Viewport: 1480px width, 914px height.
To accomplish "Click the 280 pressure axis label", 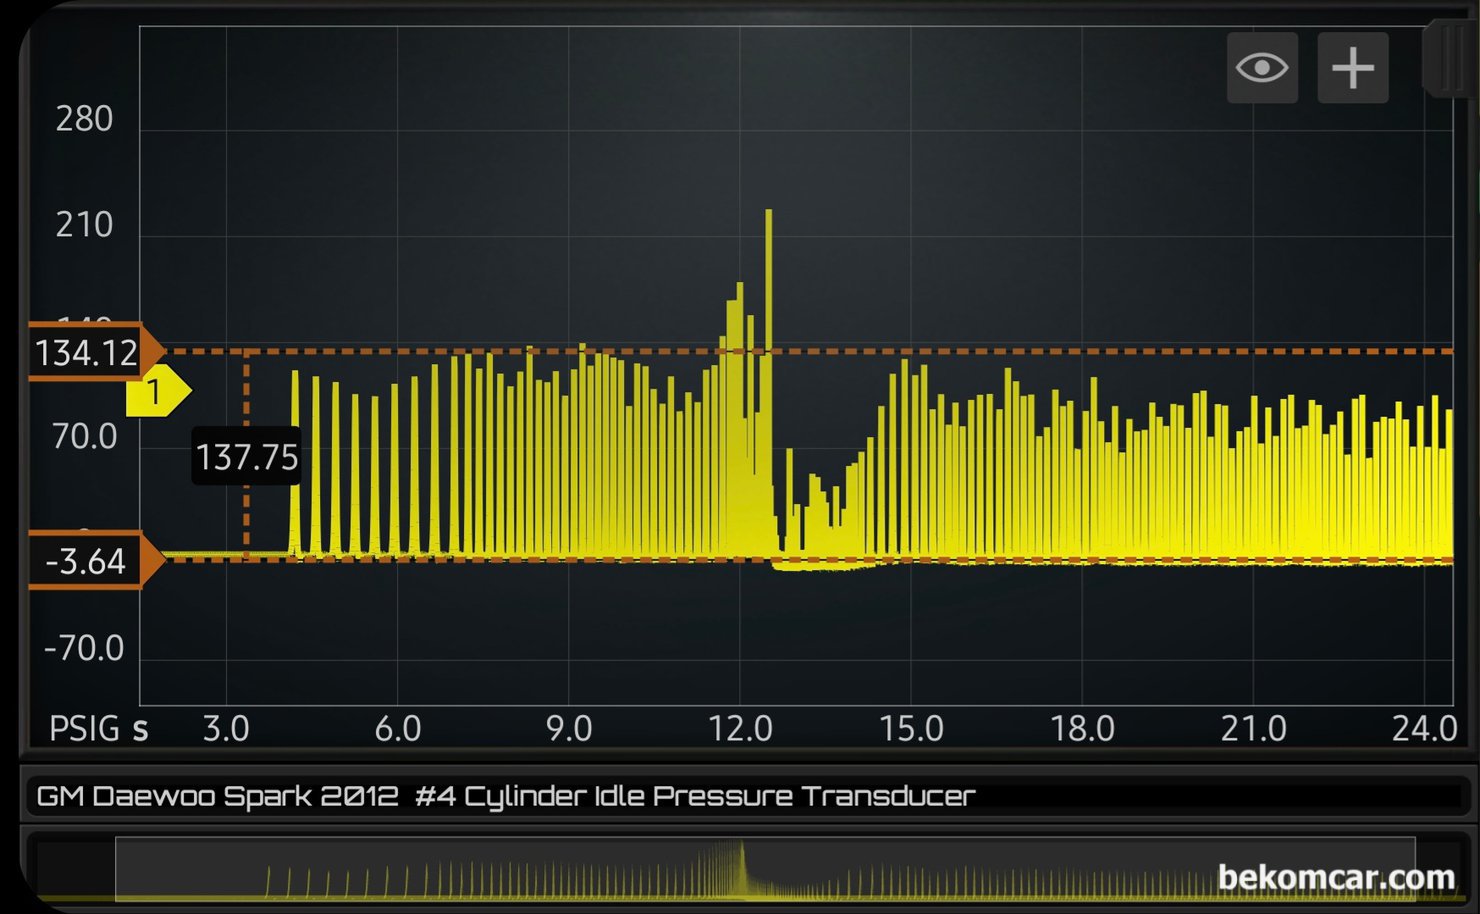I will point(84,119).
